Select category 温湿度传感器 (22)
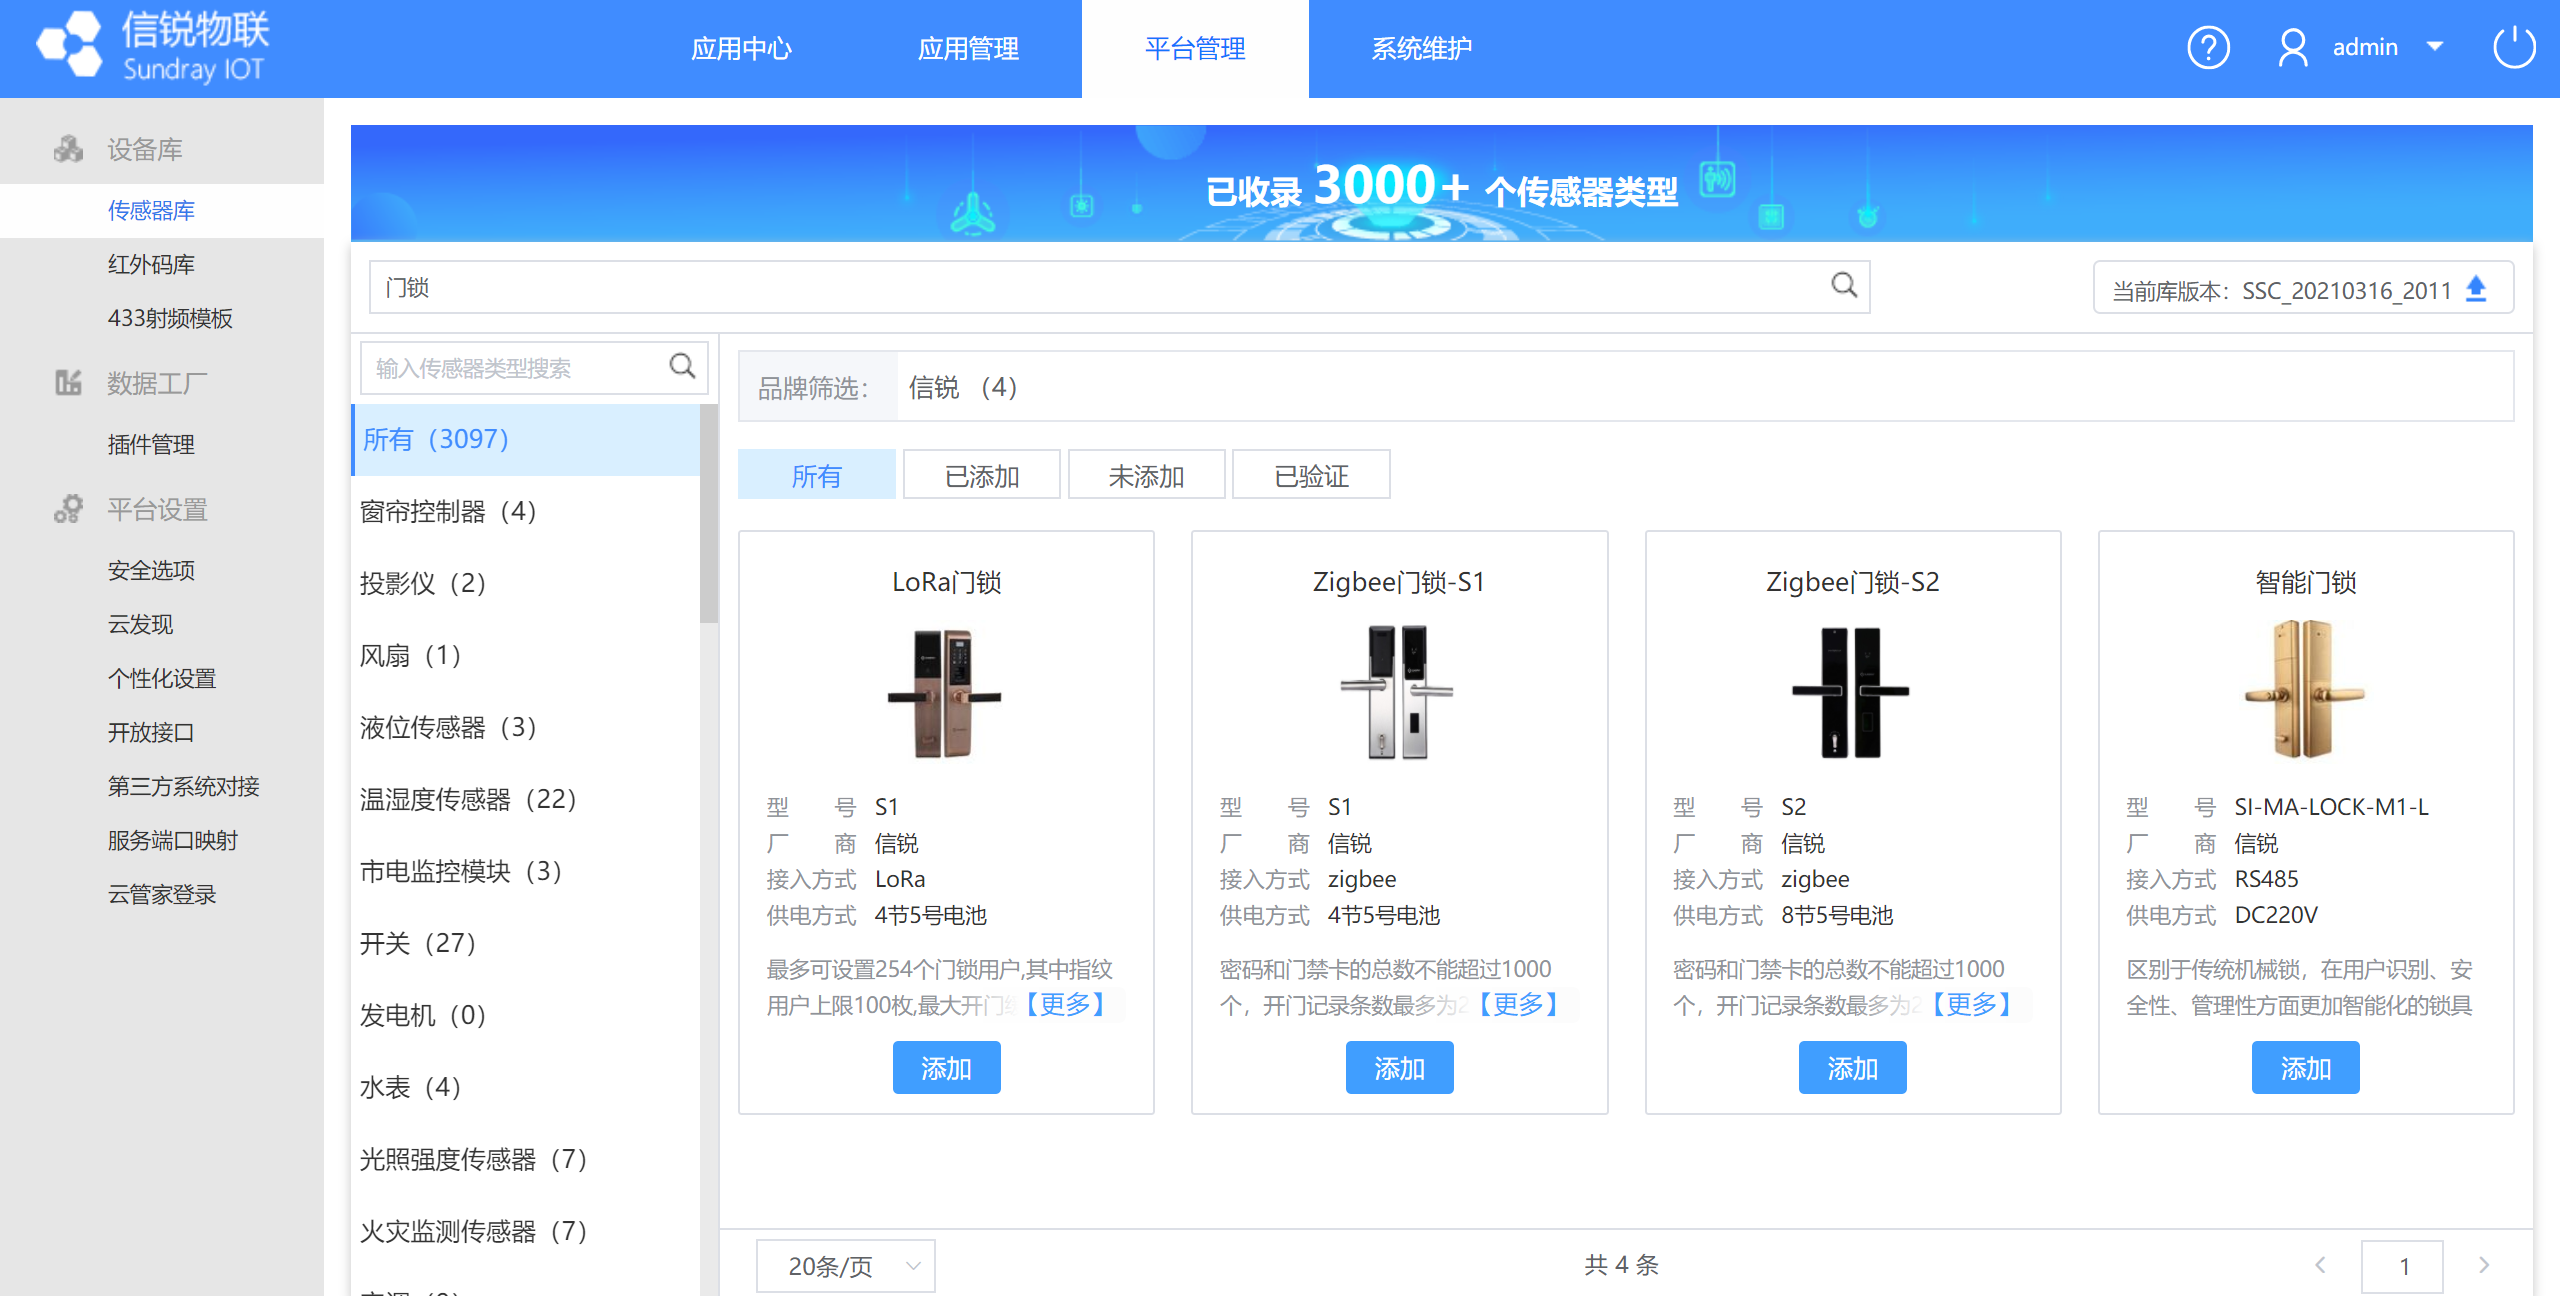The width and height of the screenshot is (2560, 1296). [525, 799]
